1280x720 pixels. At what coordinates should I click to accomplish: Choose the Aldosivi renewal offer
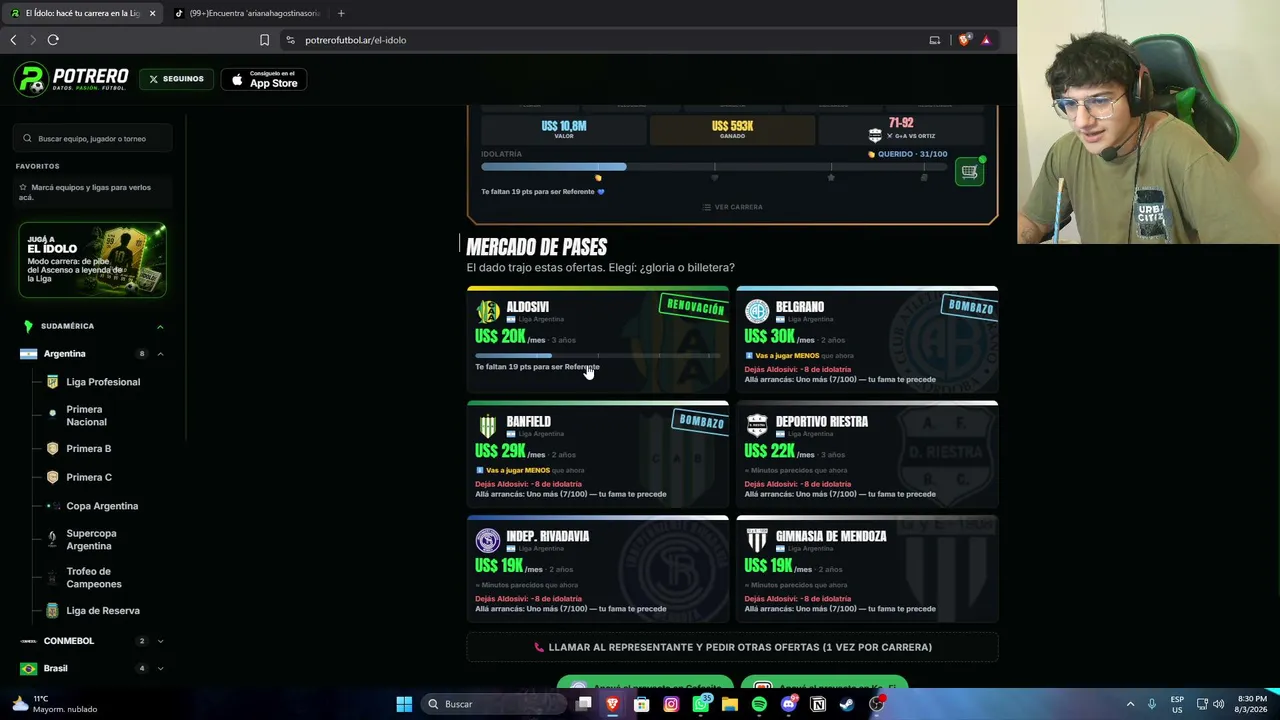tap(598, 340)
